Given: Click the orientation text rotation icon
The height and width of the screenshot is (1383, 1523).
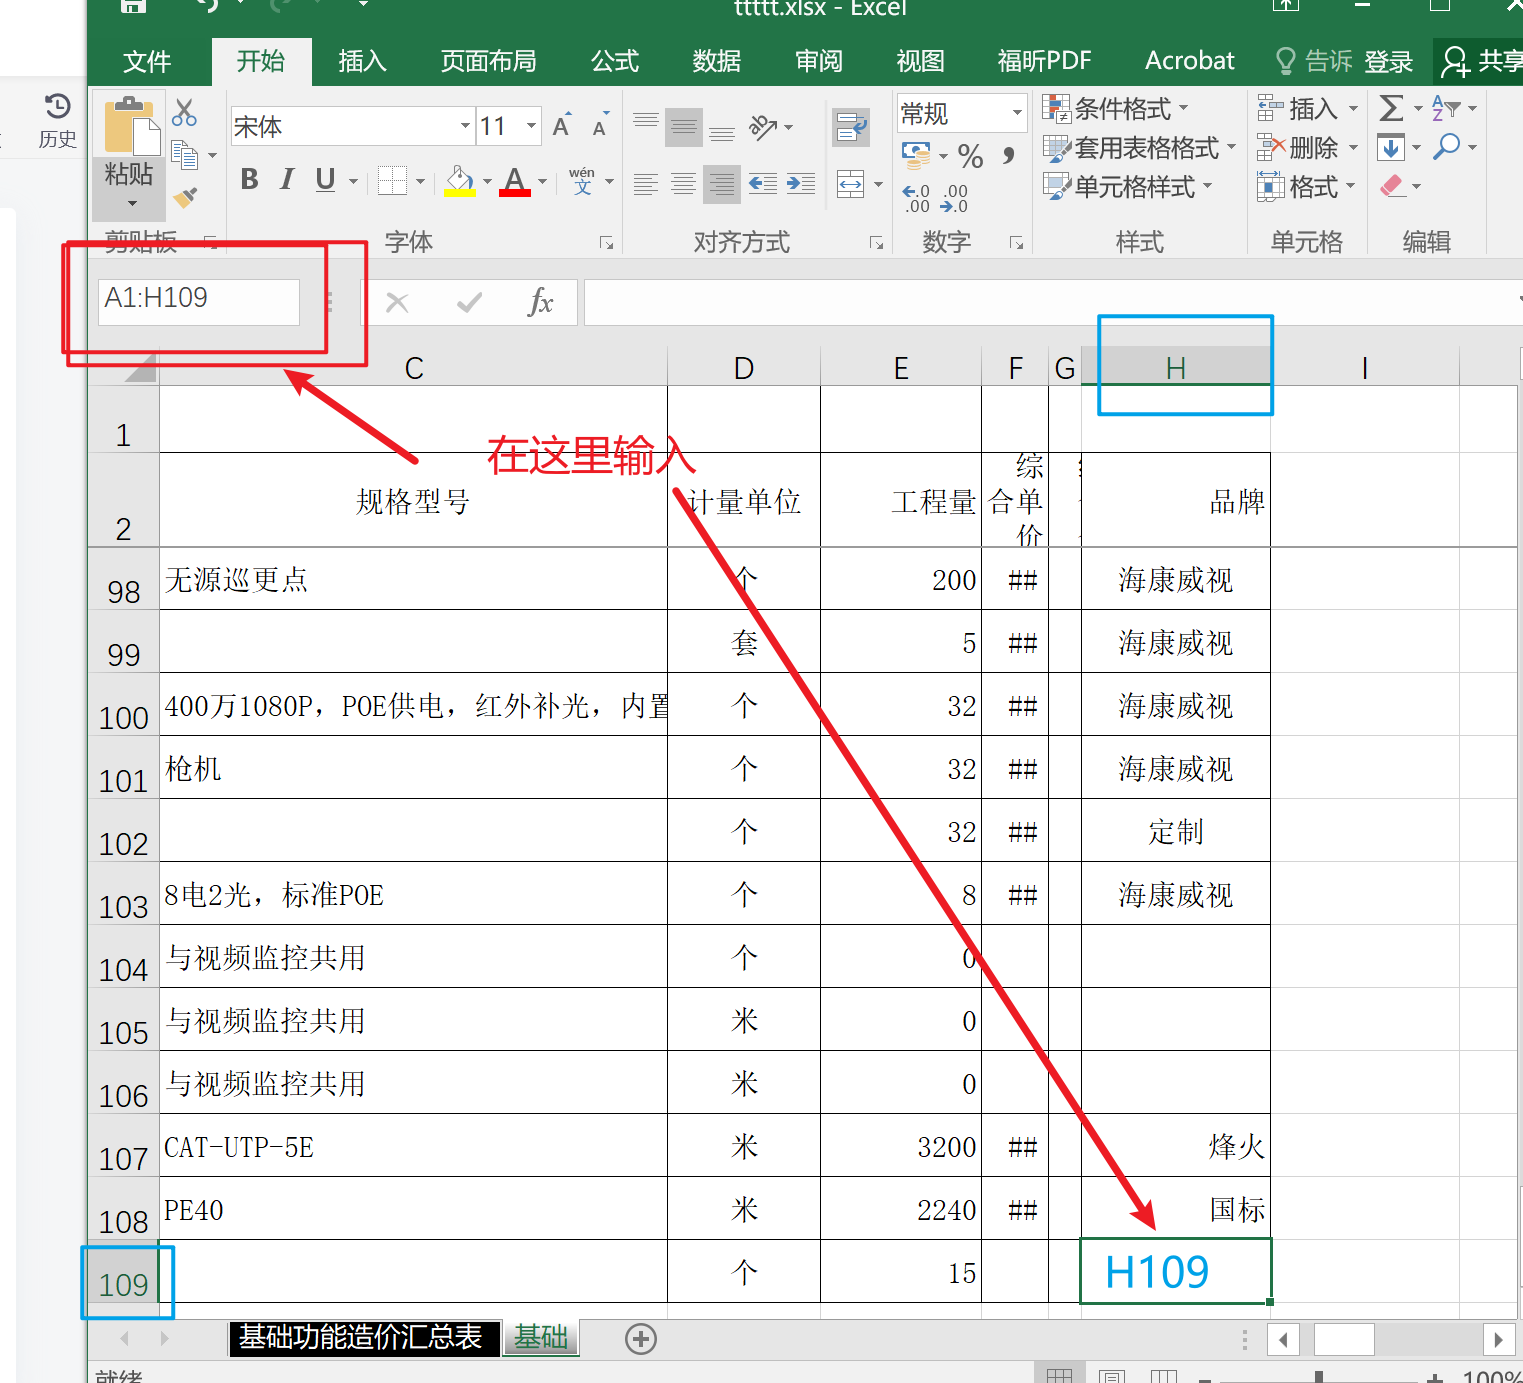Looking at the screenshot, I should (763, 127).
